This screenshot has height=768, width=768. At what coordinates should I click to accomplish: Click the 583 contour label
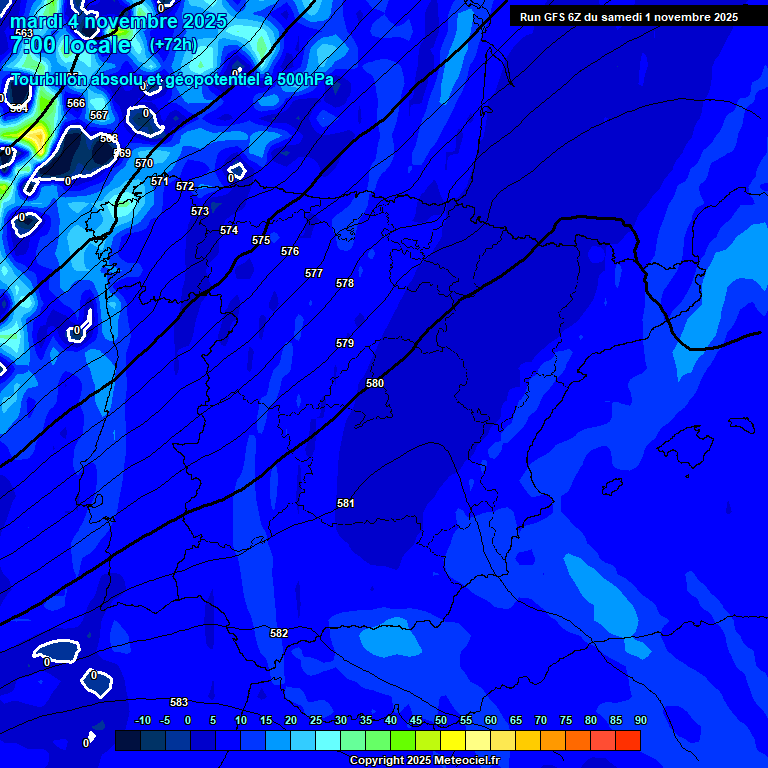click(x=179, y=702)
